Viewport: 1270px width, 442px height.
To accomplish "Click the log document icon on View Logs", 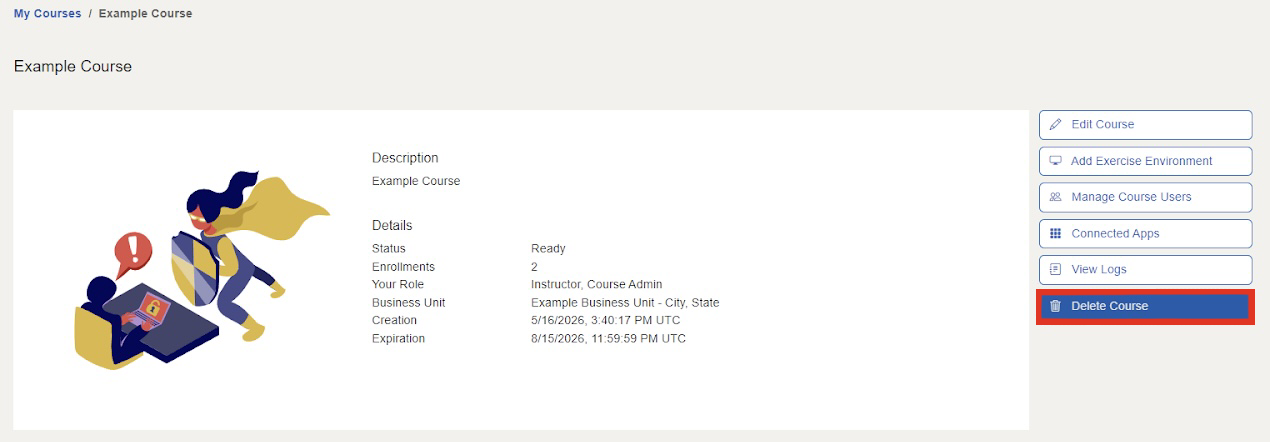I will (x=1055, y=269).
